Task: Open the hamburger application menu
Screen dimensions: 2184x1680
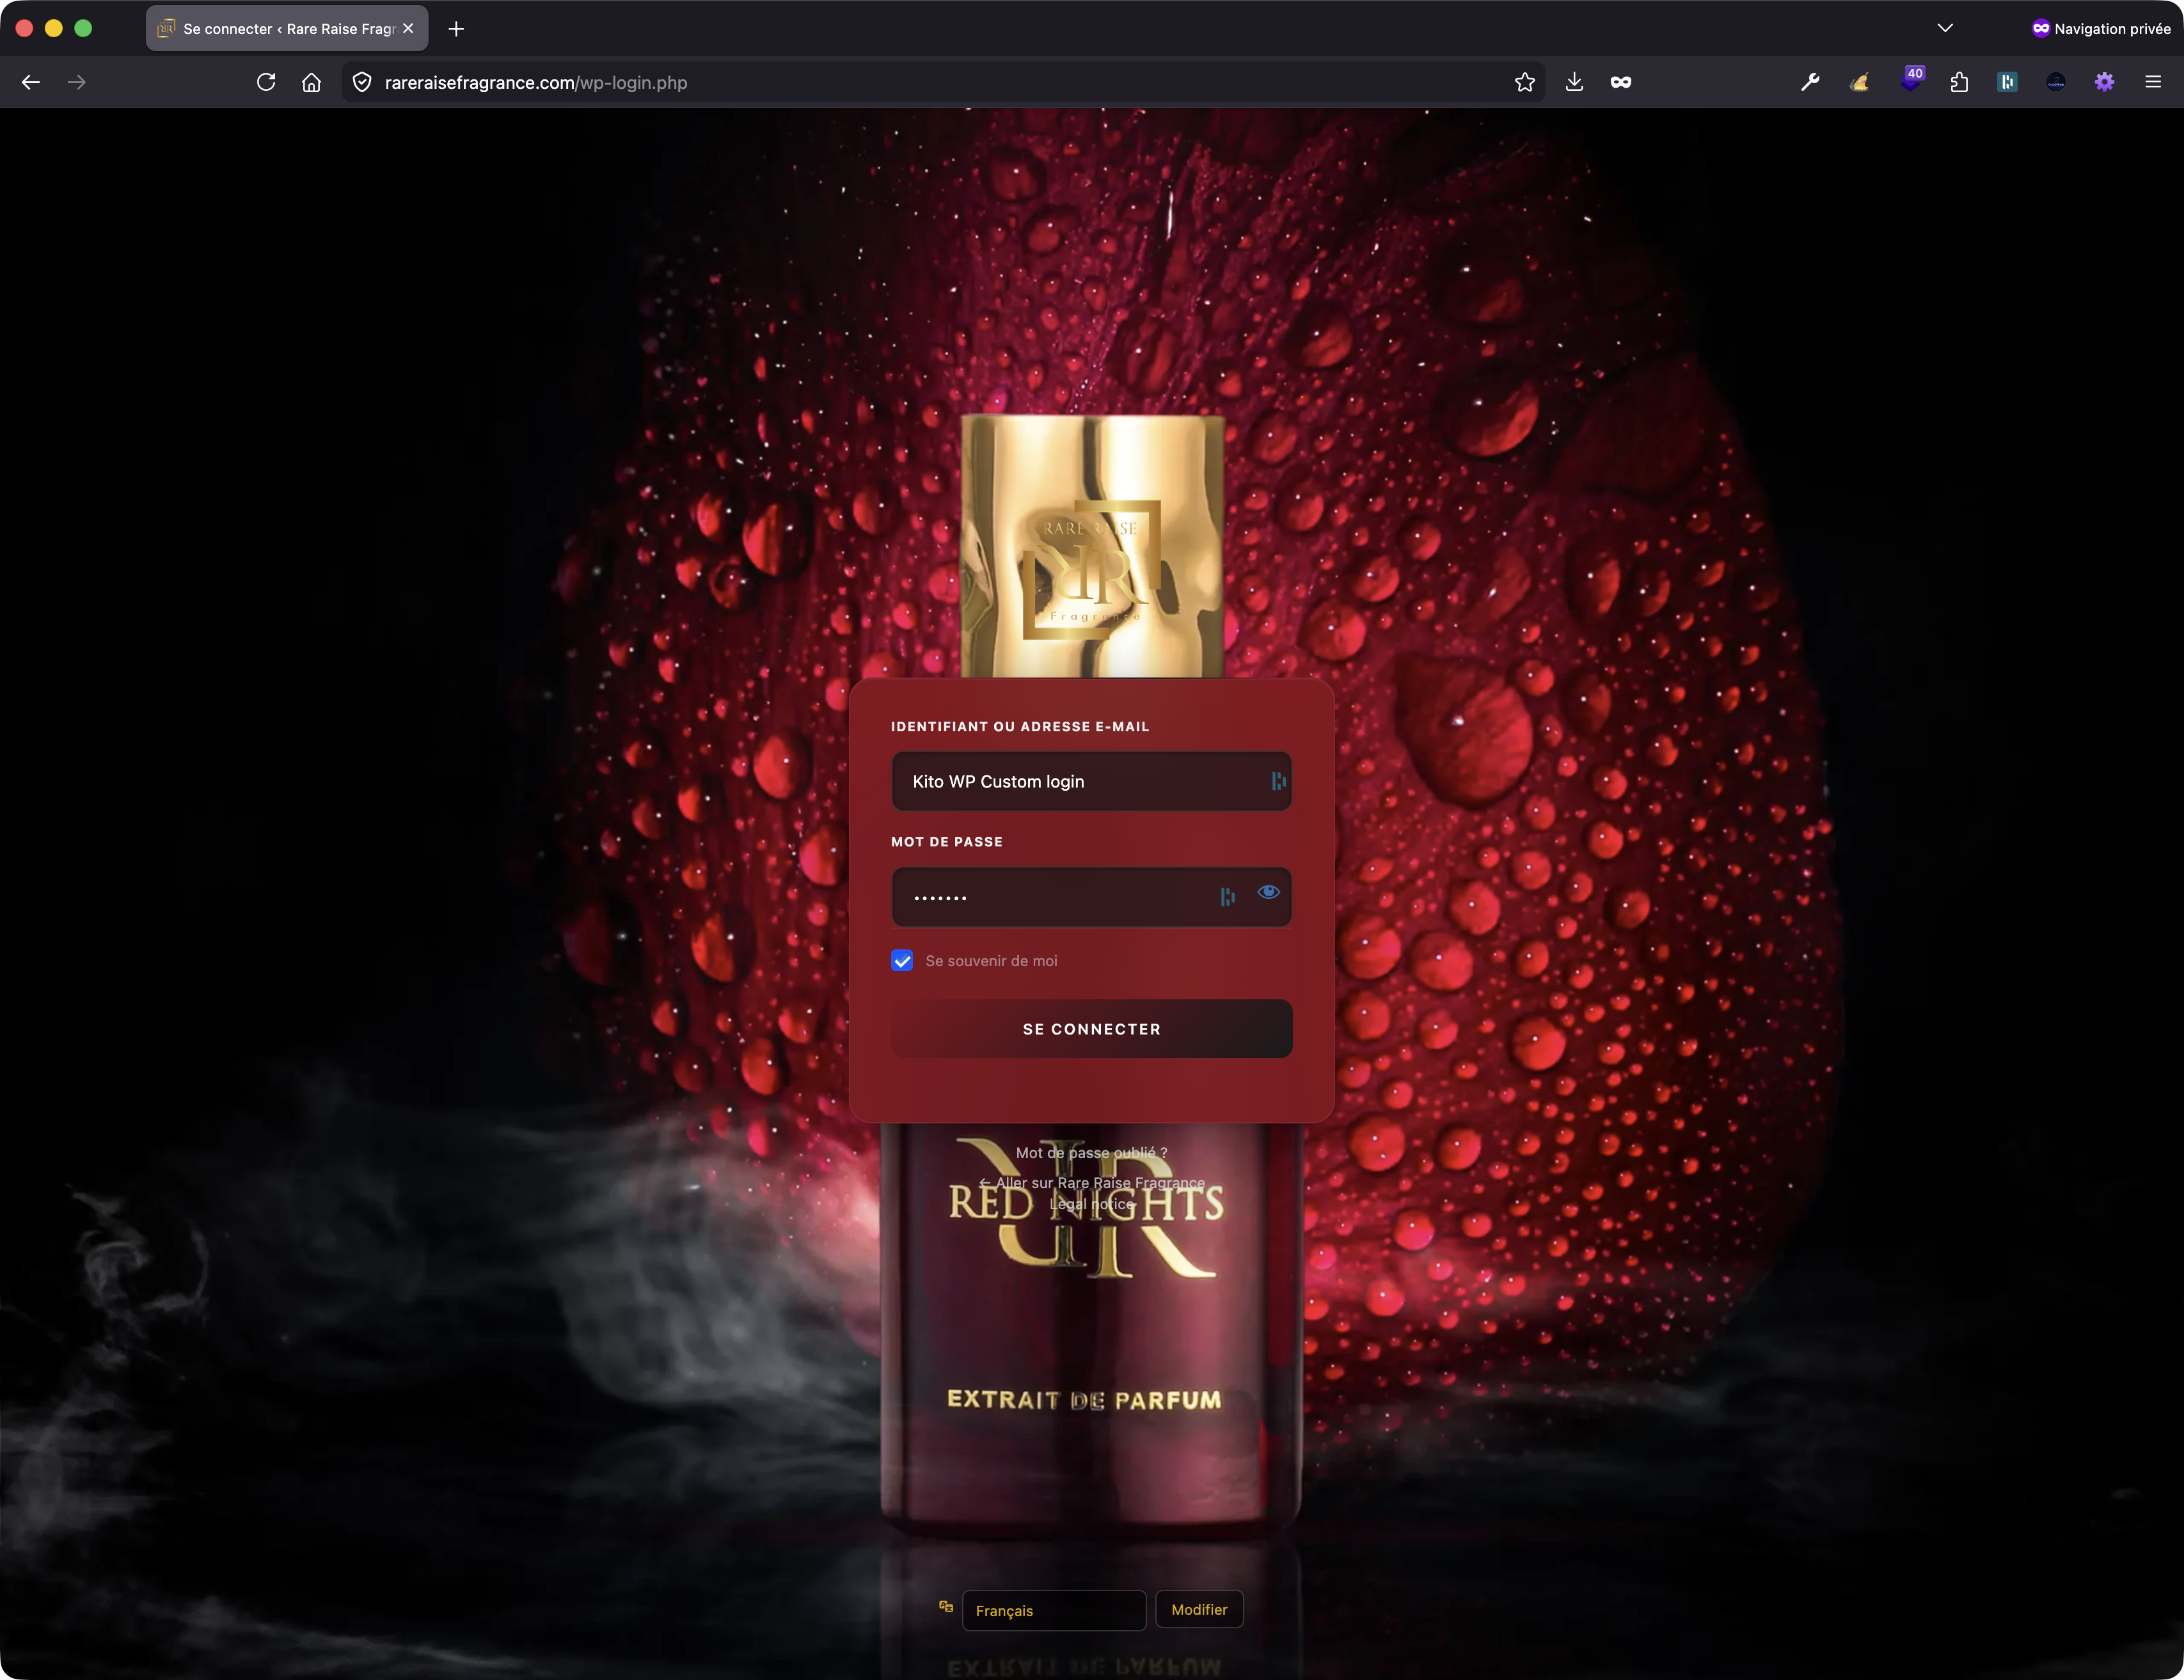Action: (x=2153, y=83)
